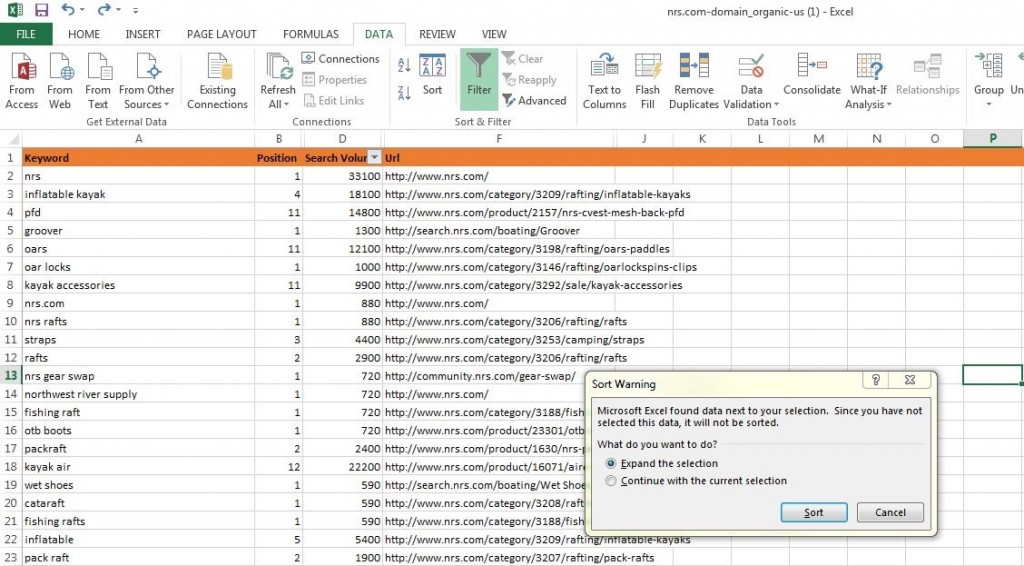Switch to the INSERT tab

[142, 34]
